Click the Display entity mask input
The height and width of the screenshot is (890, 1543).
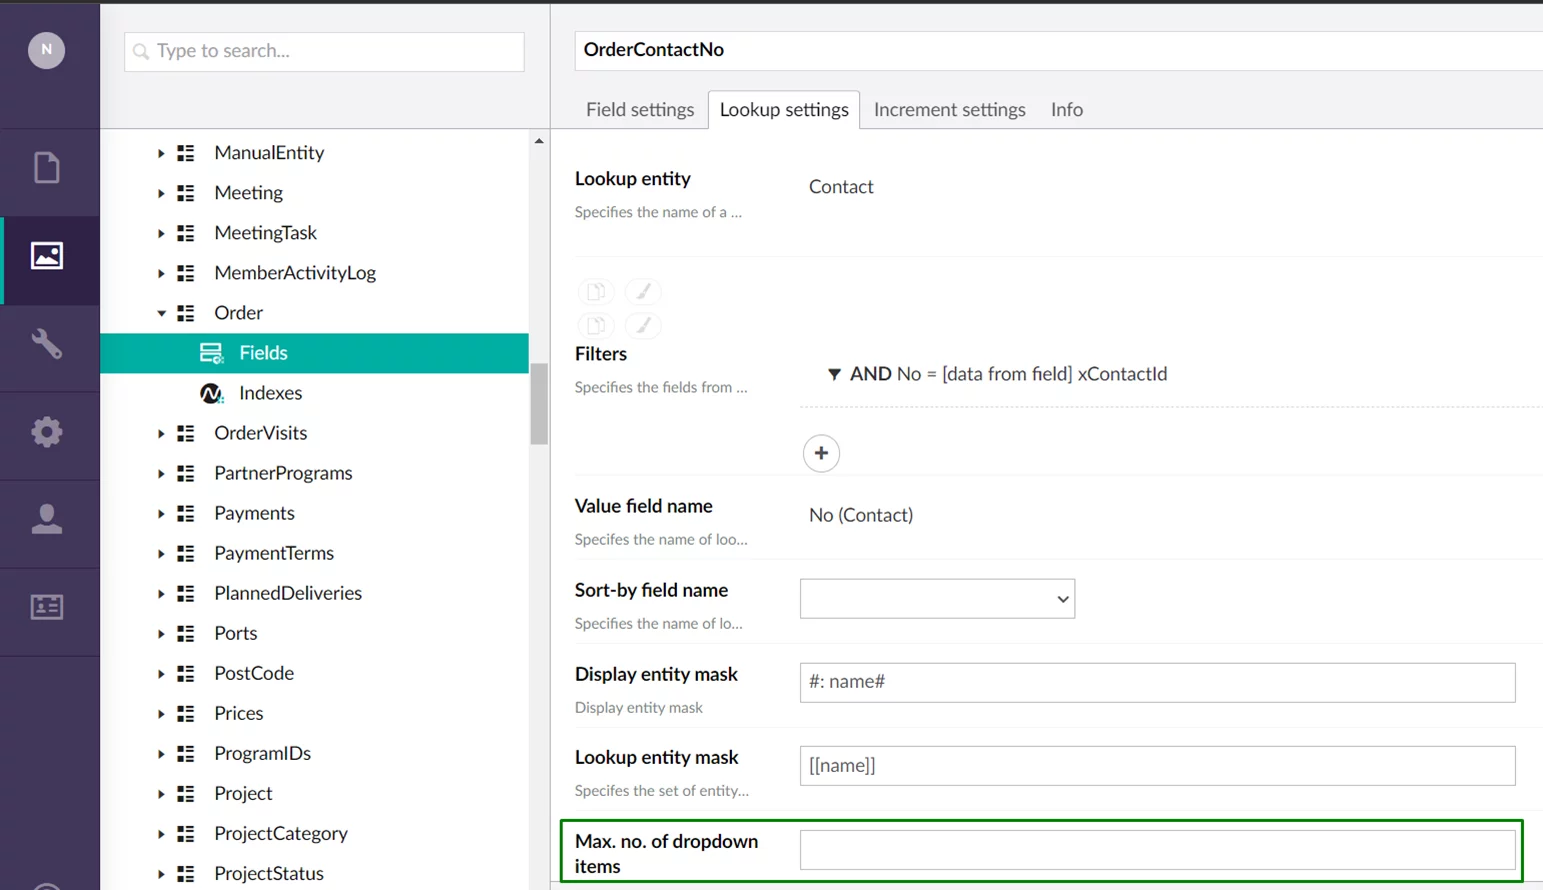(1157, 682)
